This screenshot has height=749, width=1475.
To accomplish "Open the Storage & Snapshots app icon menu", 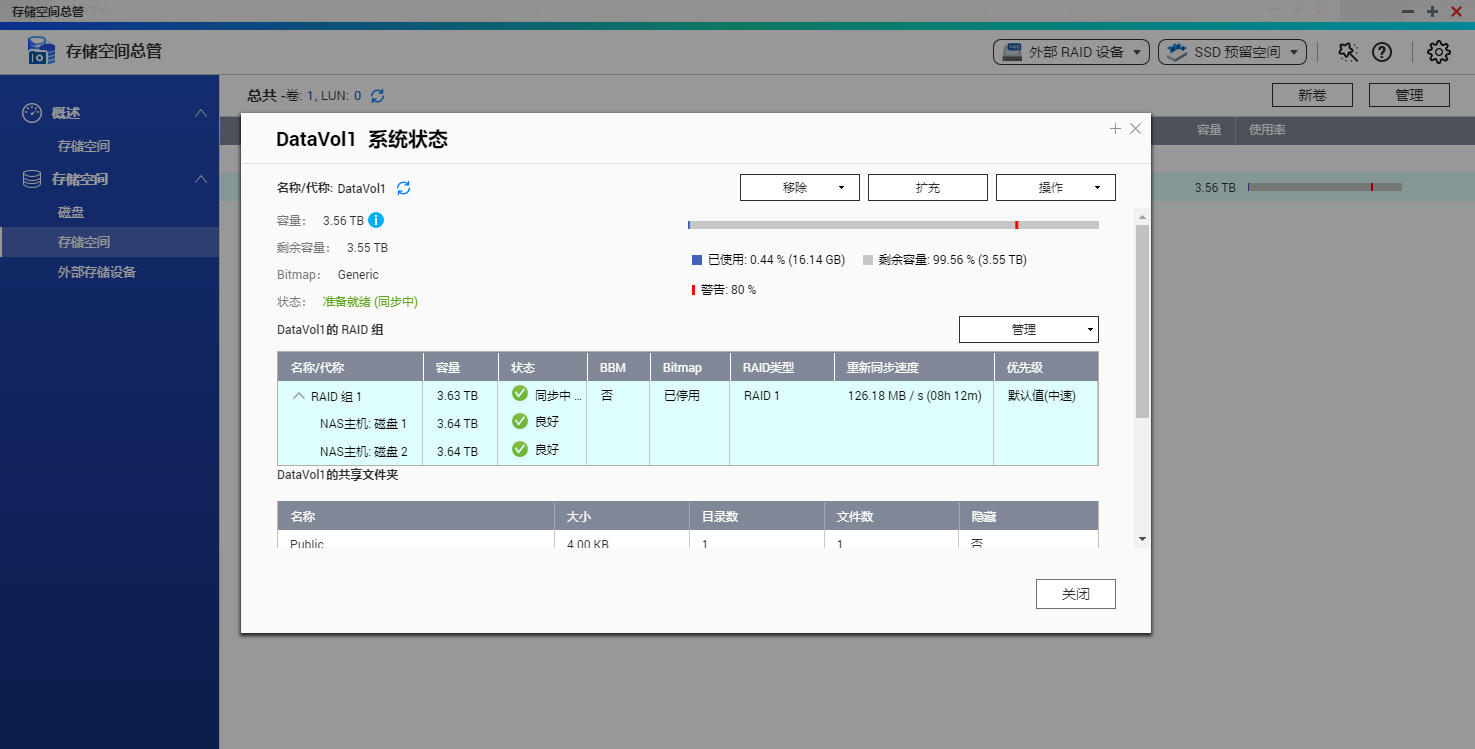I will [x=40, y=49].
